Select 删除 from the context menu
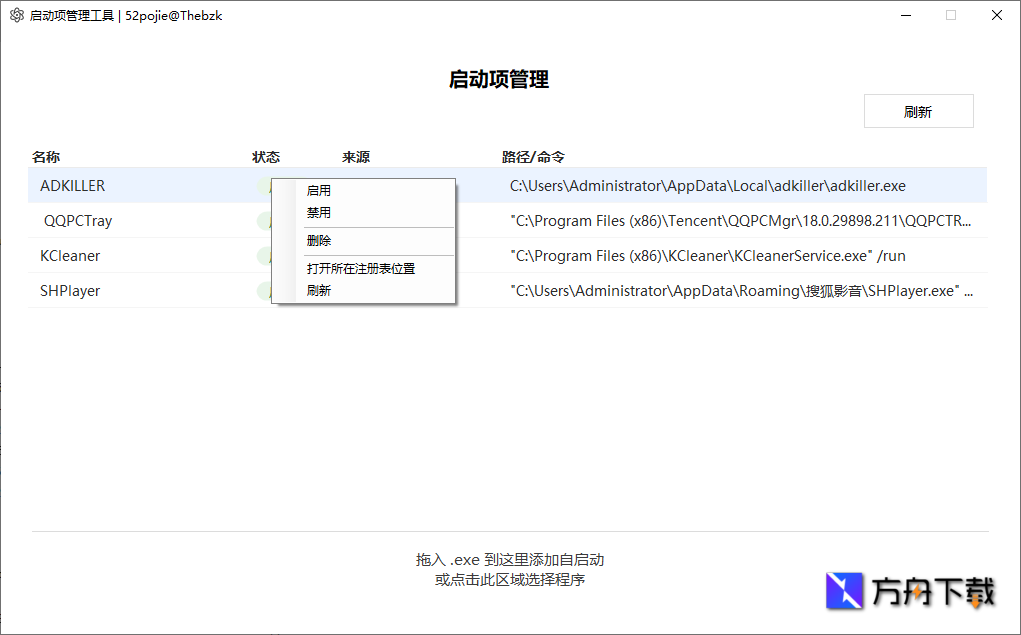1021x635 pixels. pos(319,240)
